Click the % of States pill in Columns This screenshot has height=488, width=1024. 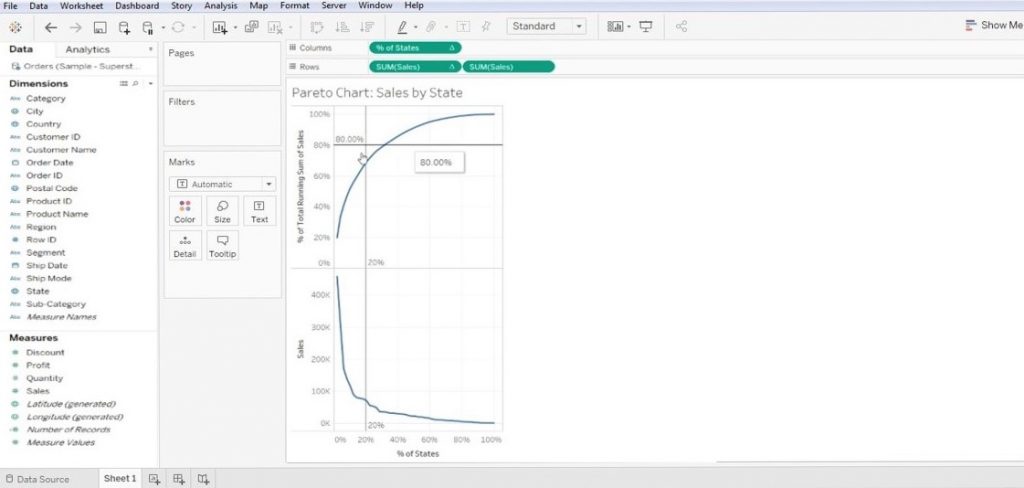click(x=415, y=48)
